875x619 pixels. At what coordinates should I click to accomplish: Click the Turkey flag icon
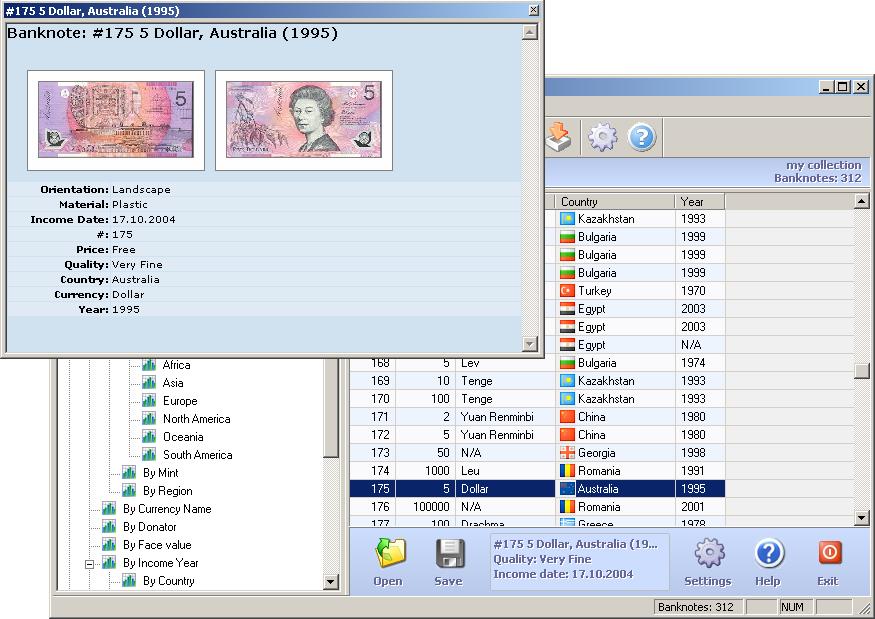[x=567, y=291]
